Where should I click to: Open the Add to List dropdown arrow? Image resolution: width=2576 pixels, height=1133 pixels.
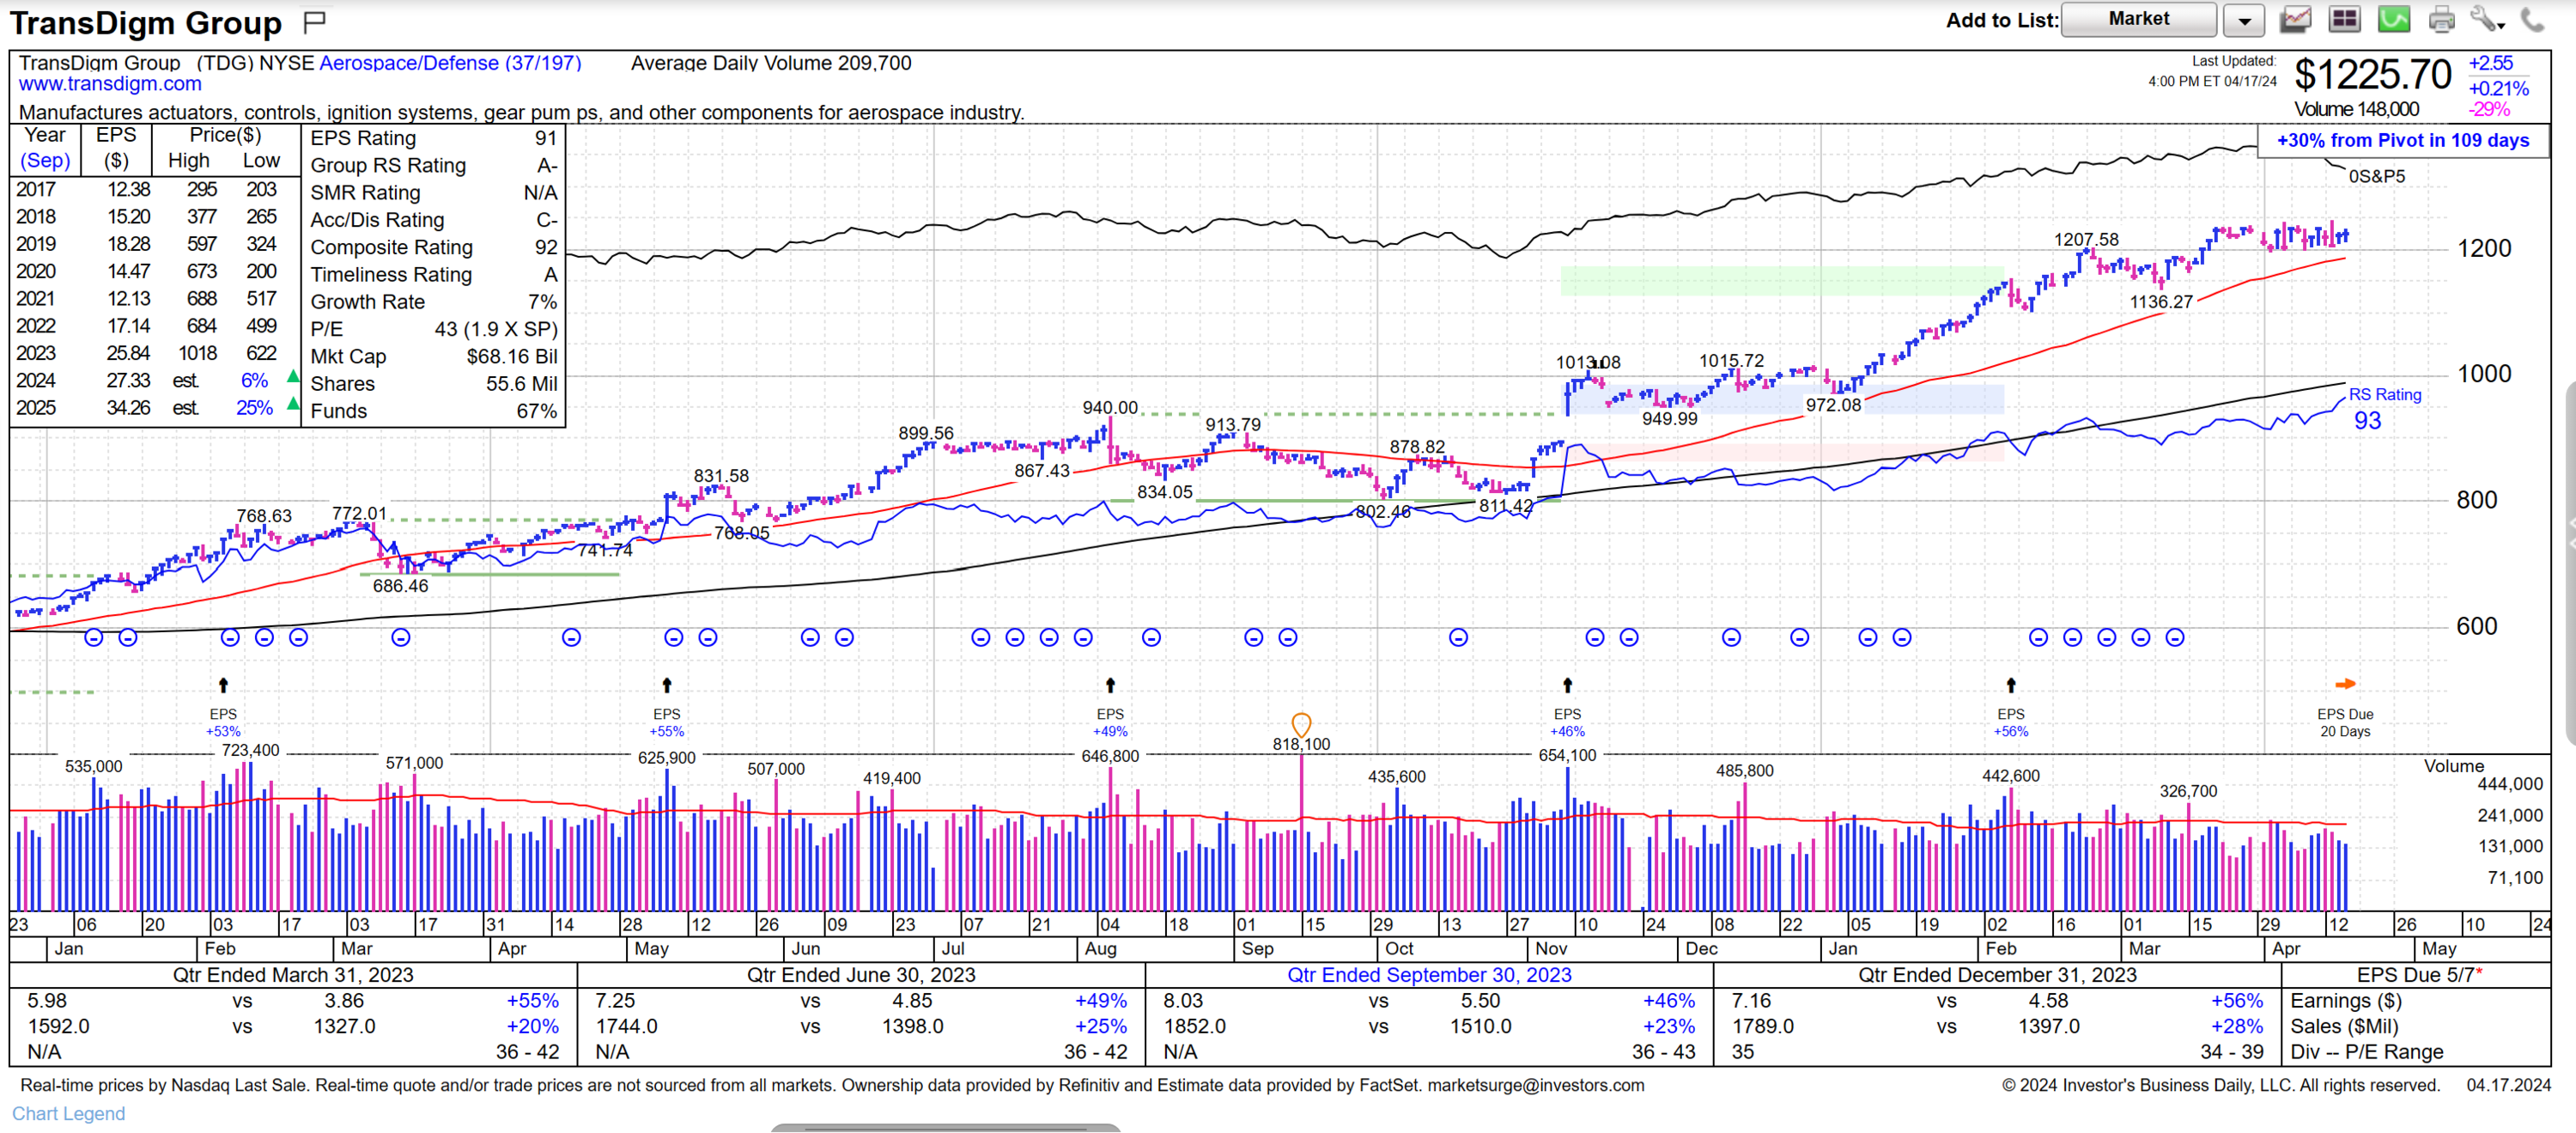[2244, 20]
